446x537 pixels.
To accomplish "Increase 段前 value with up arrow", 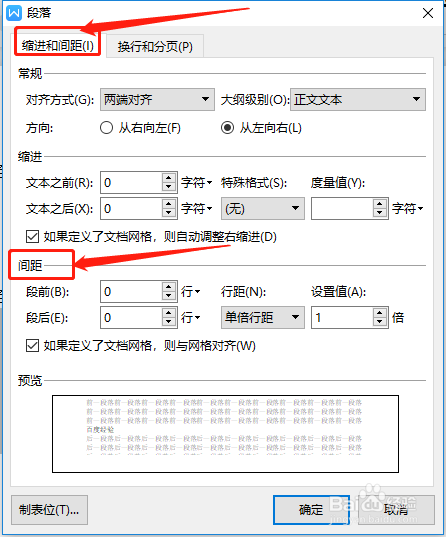I will (169, 287).
